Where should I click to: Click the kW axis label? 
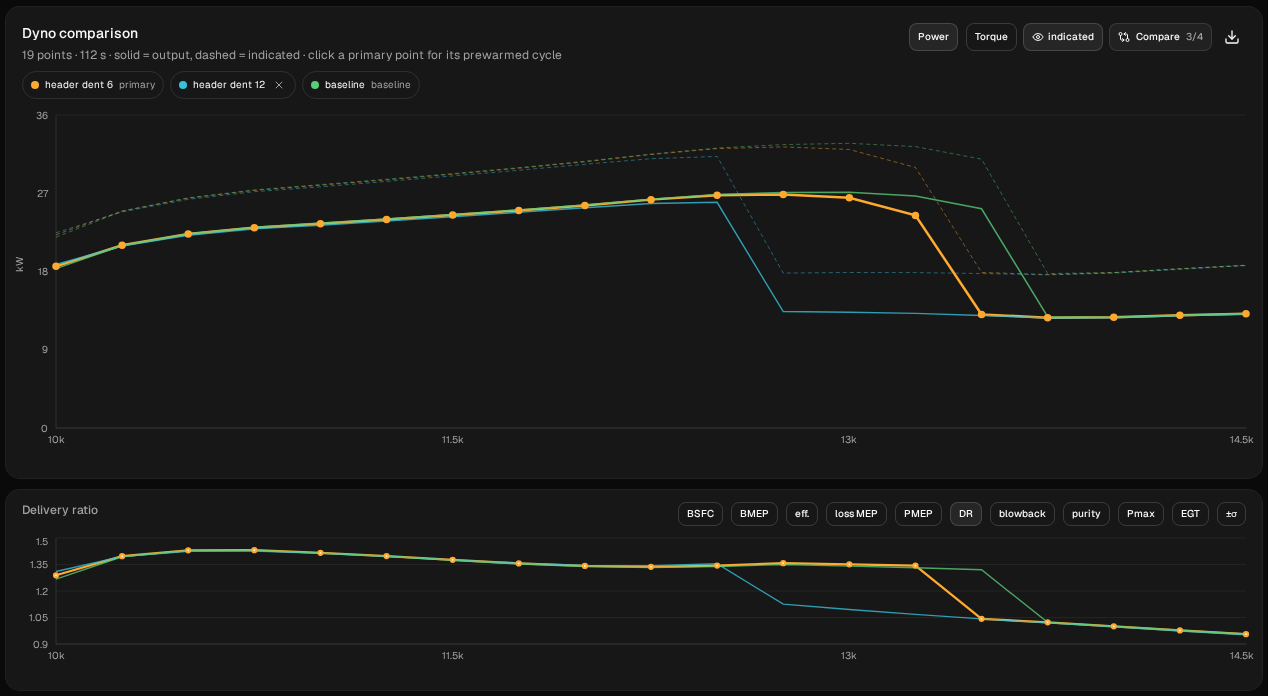pyautogui.click(x=19, y=264)
